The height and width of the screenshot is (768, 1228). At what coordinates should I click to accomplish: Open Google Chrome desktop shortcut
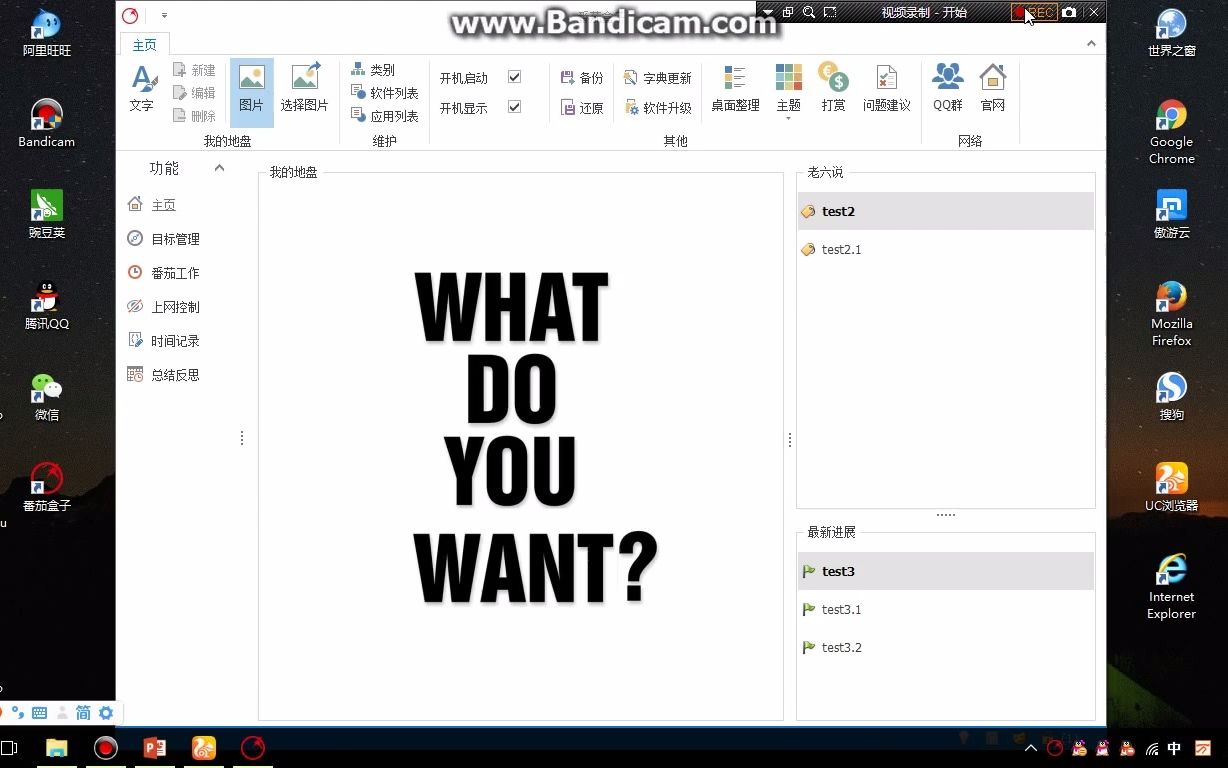(1171, 132)
